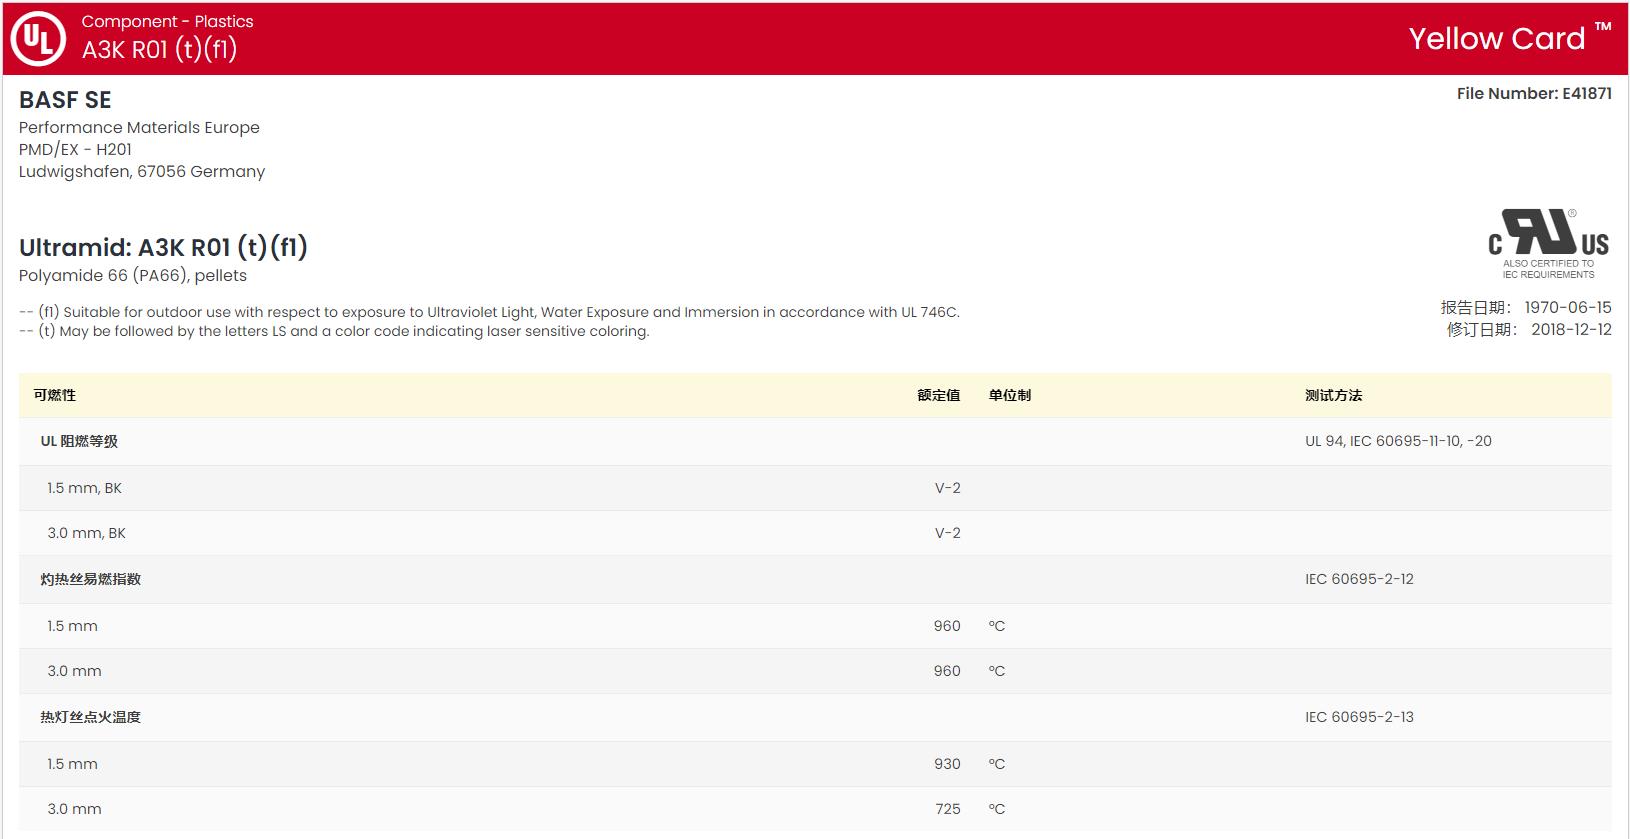Click the (f1) outdoor use footnote
This screenshot has width=1630, height=839.
(489, 312)
